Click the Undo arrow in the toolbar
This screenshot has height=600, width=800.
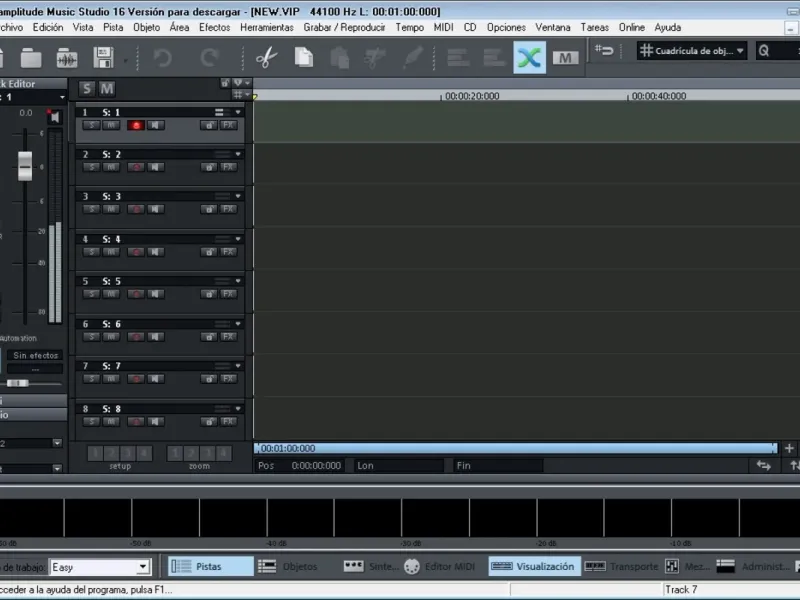(x=163, y=58)
